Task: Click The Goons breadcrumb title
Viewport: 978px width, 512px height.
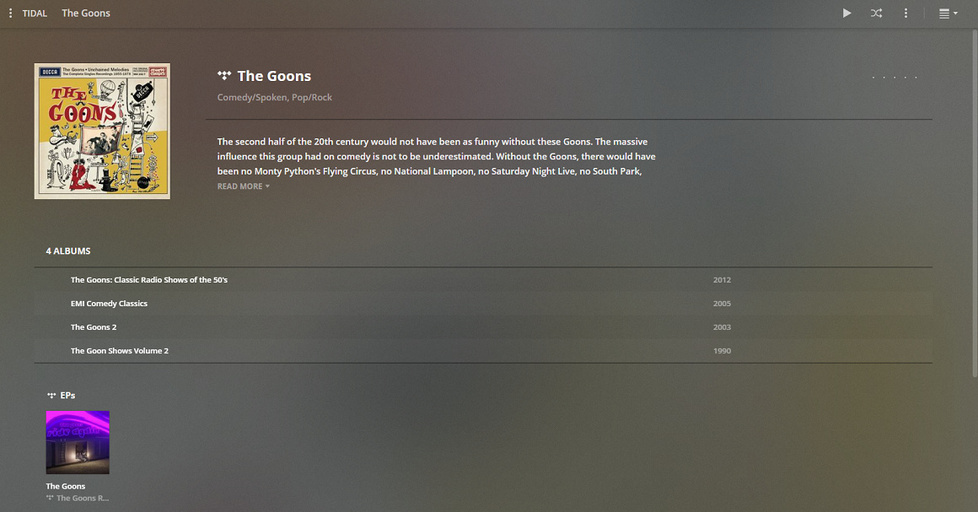Action: [x=86, y=13]
